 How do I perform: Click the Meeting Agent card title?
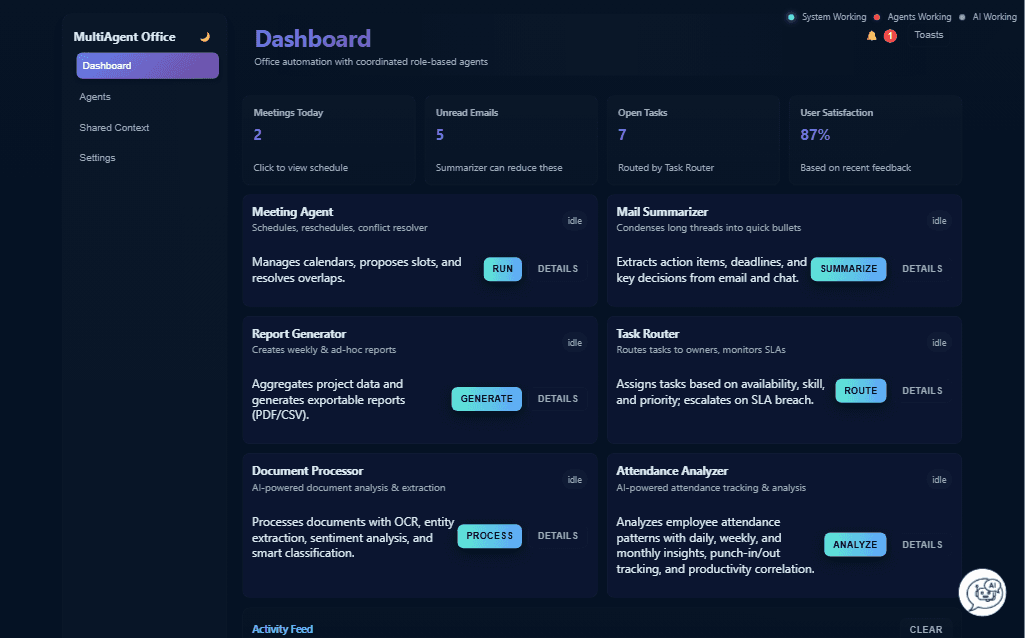point(292,212)
